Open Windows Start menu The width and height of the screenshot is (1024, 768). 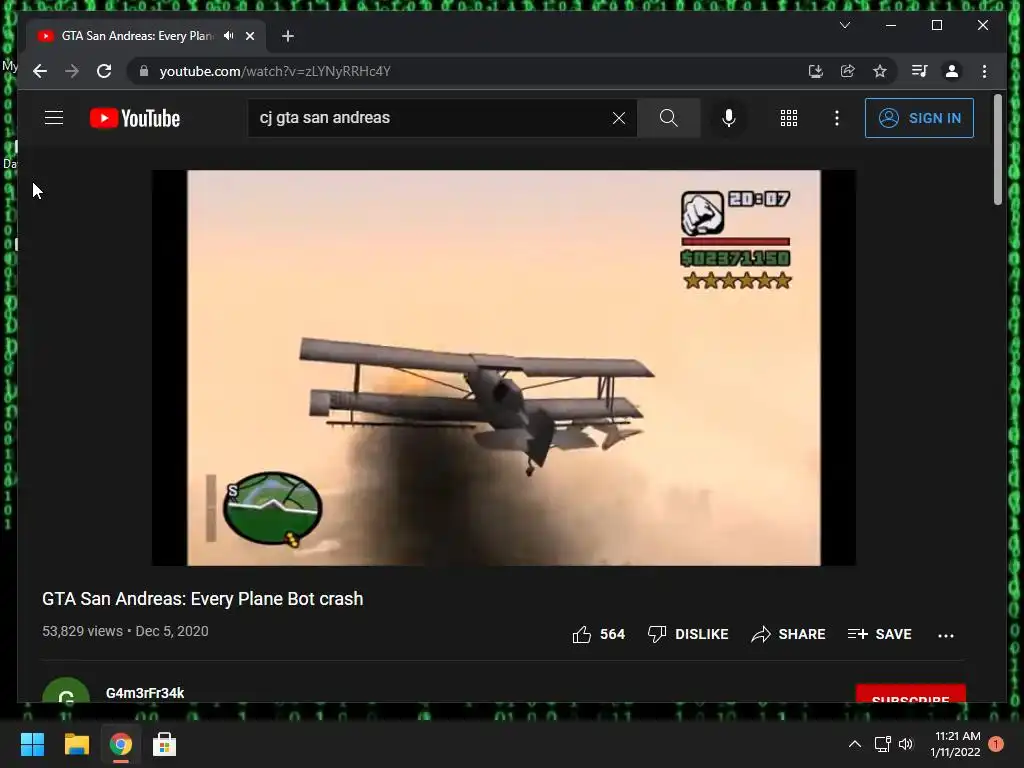[x=32, y=744]
